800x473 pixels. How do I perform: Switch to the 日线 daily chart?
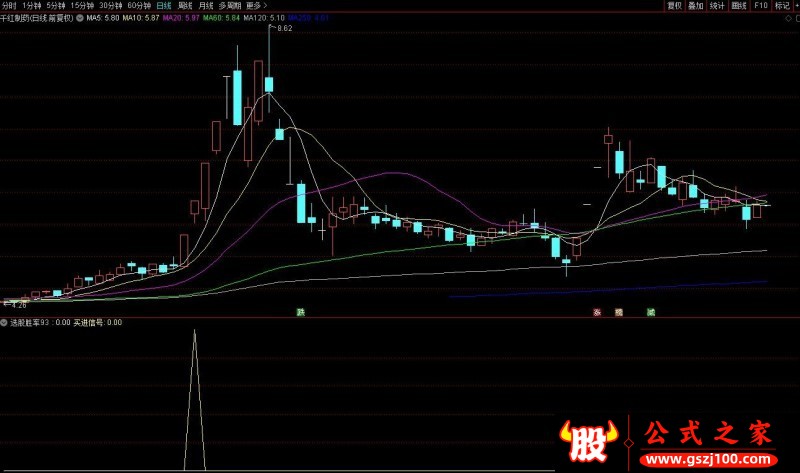coord(164,6)
